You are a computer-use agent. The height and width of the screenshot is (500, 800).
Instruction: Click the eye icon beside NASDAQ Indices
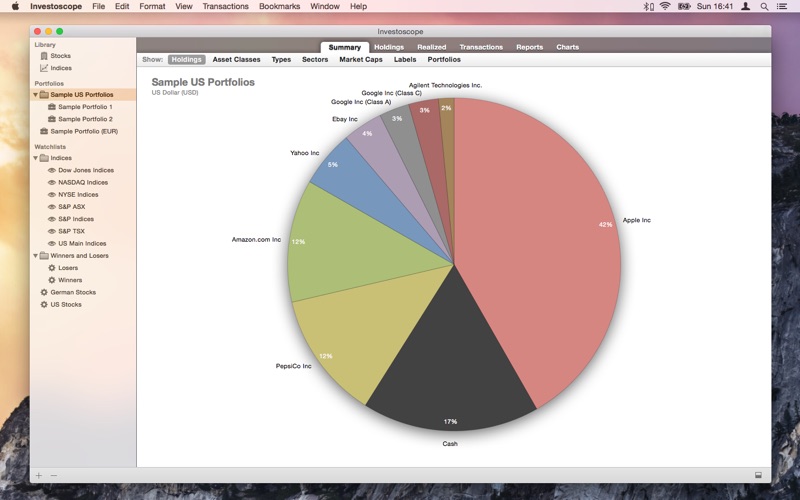[52, 182]
